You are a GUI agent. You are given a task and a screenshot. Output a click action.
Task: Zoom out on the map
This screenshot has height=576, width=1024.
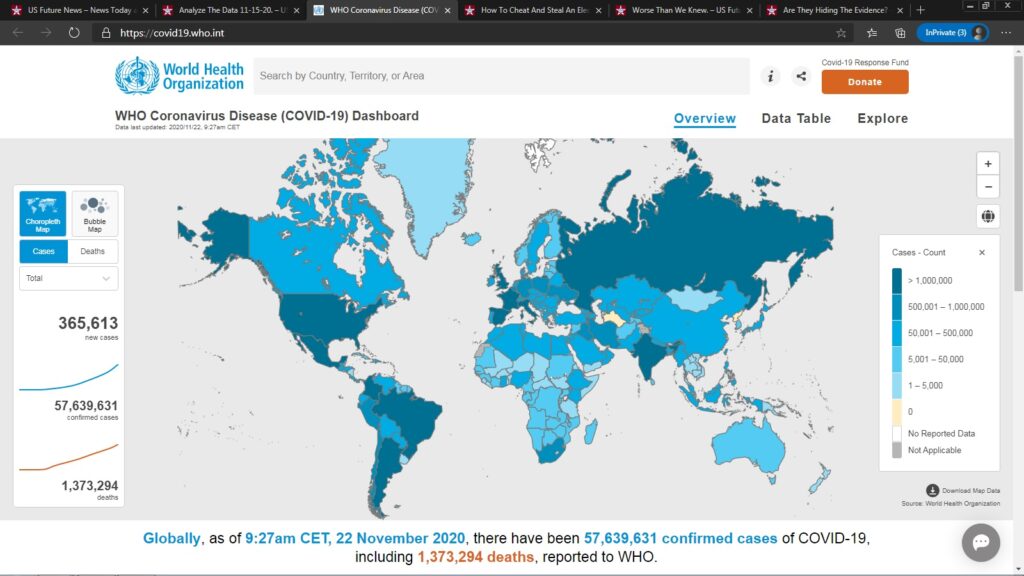[988, 186]
